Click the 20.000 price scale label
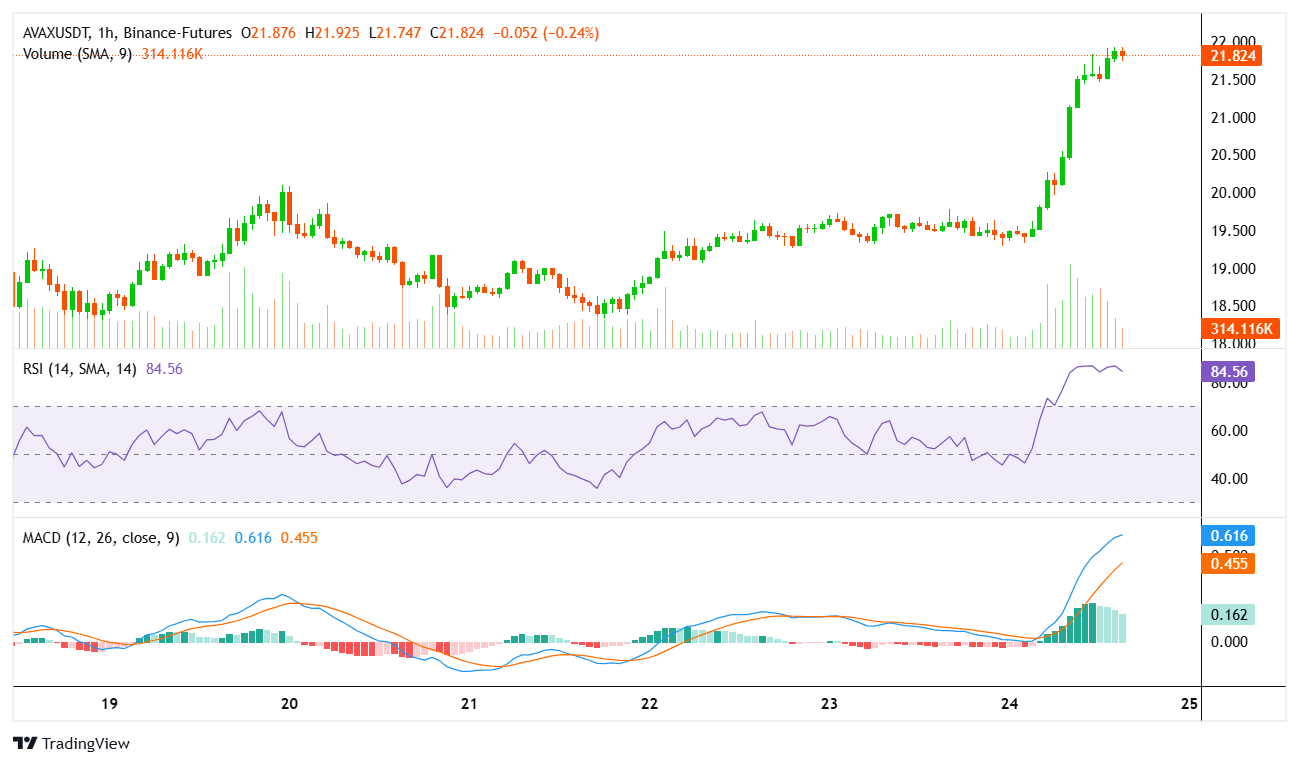This screenshot has height=765, width=1299. [x=1232, y=193]
